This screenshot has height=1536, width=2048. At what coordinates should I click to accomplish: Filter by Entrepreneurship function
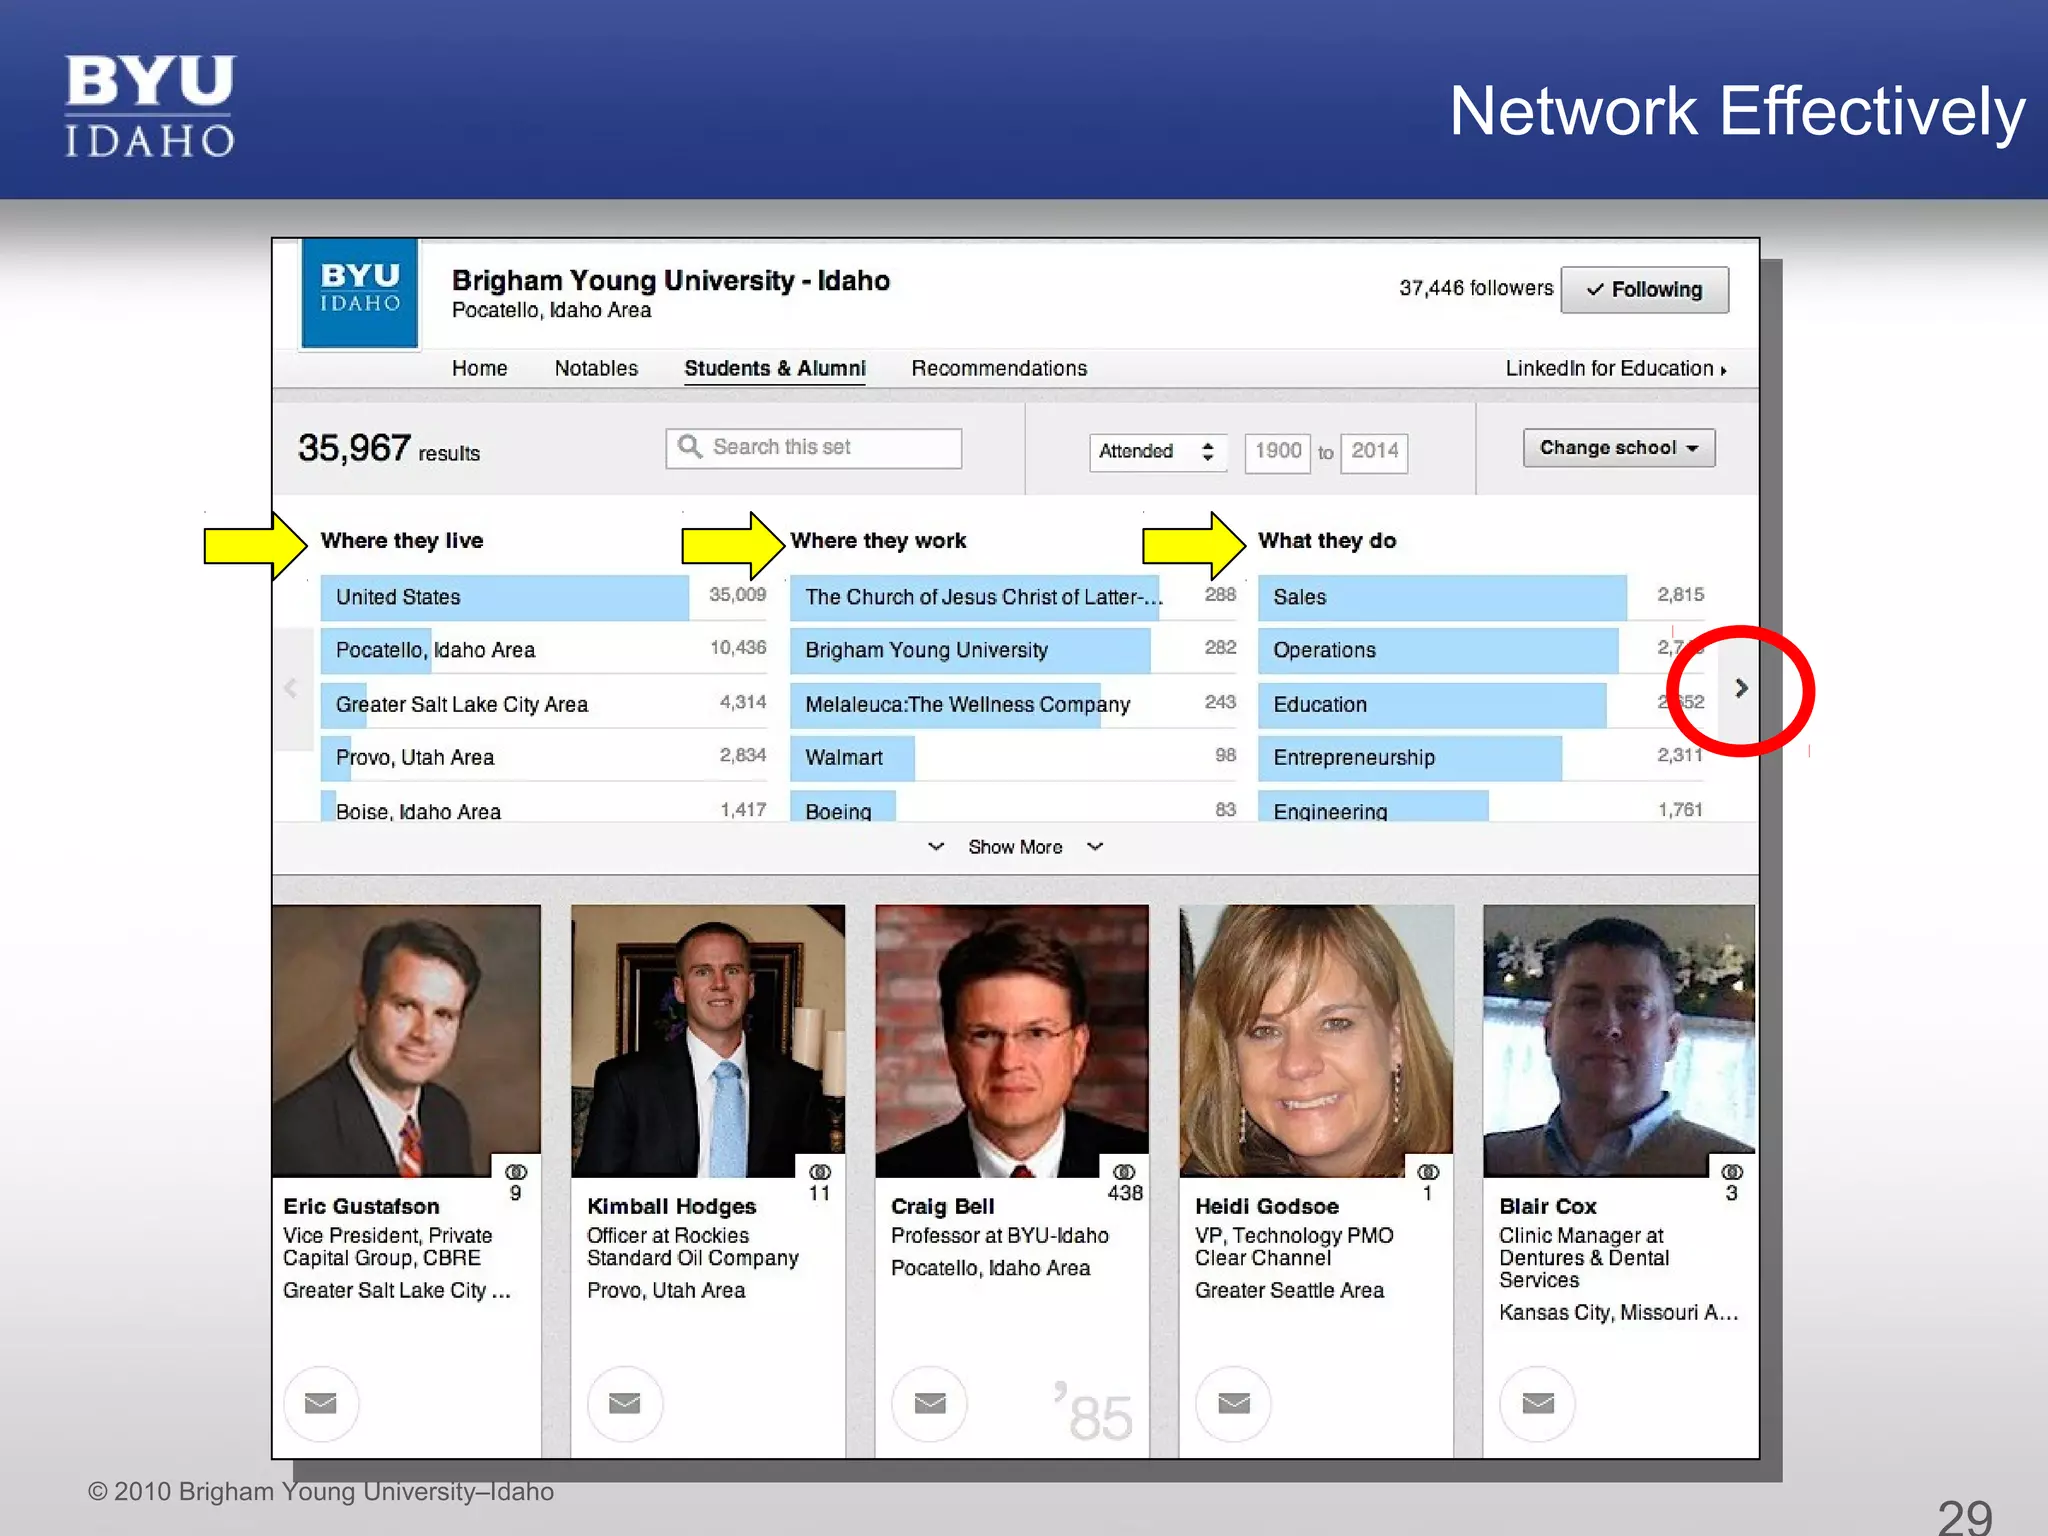pyautogui.click(x=1482, y=757)
